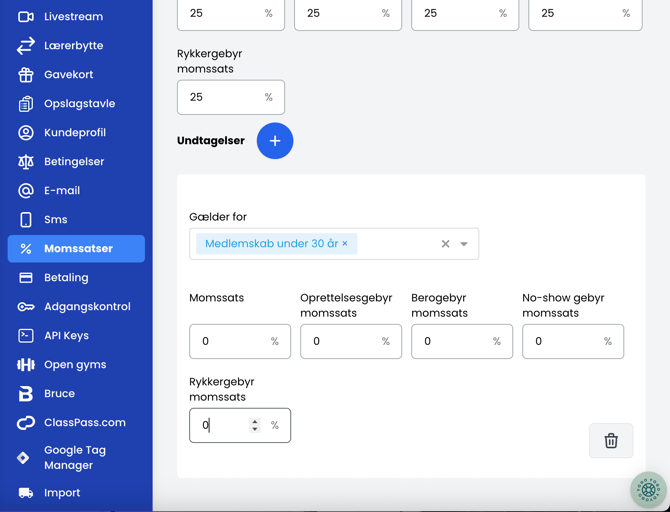The width and height of the screenshot is (670, 512).
Task: Click the Livestream camera icon
Action: pyautogui.click(x=26, y=17)
